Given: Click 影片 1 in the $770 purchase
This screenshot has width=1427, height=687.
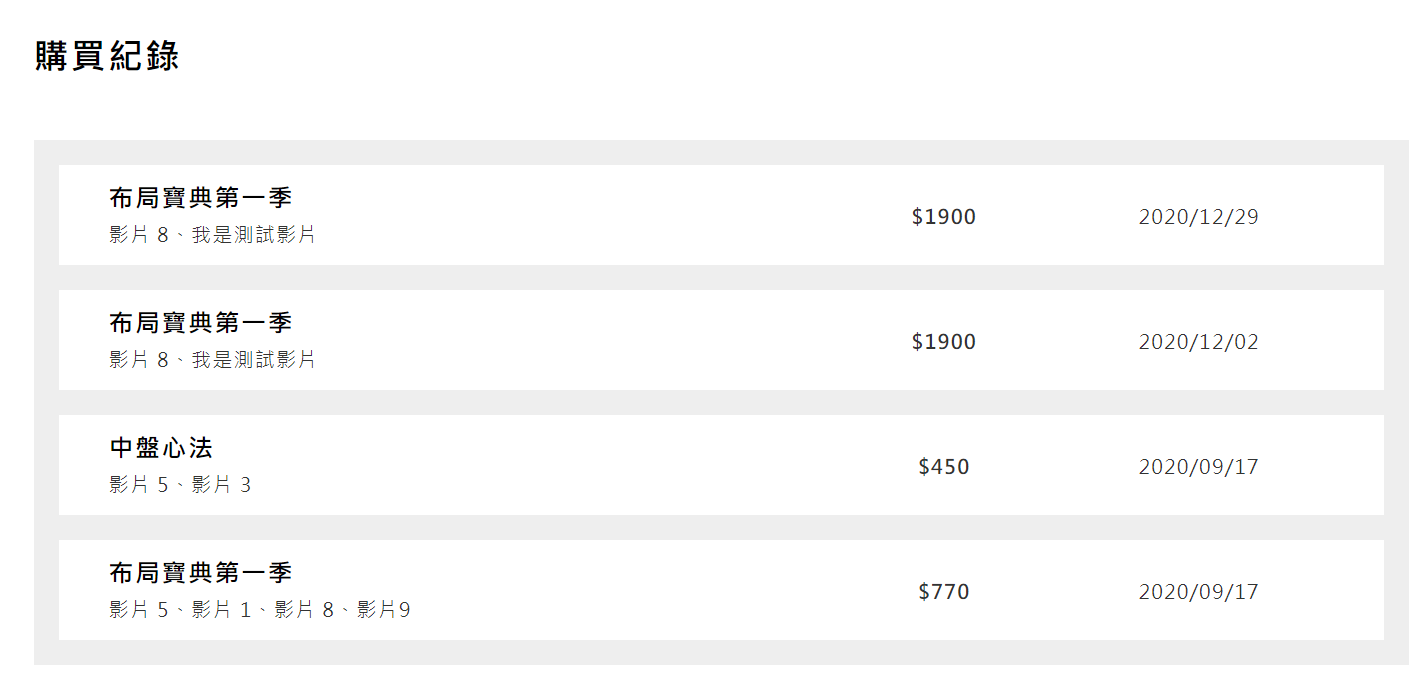Looking at the screenshot, I should [222, 610].
